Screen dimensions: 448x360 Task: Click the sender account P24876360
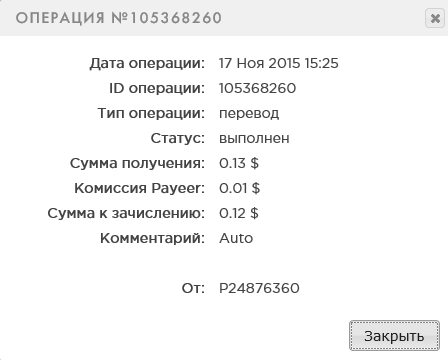(259, 288)
